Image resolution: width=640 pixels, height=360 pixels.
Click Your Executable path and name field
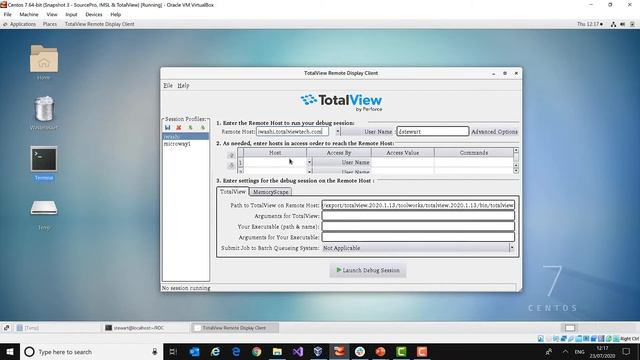(418, 227)
